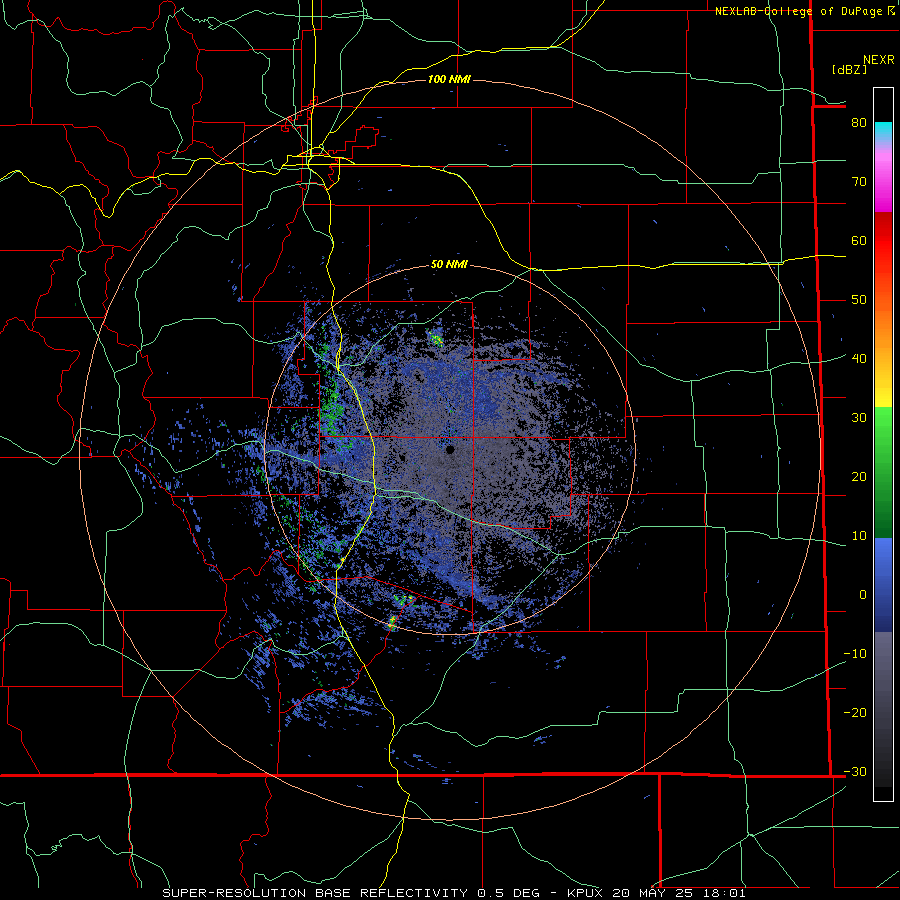
Task: Click the Super-Resolution Base Reflectivity caption
Action: pos(454,893)
